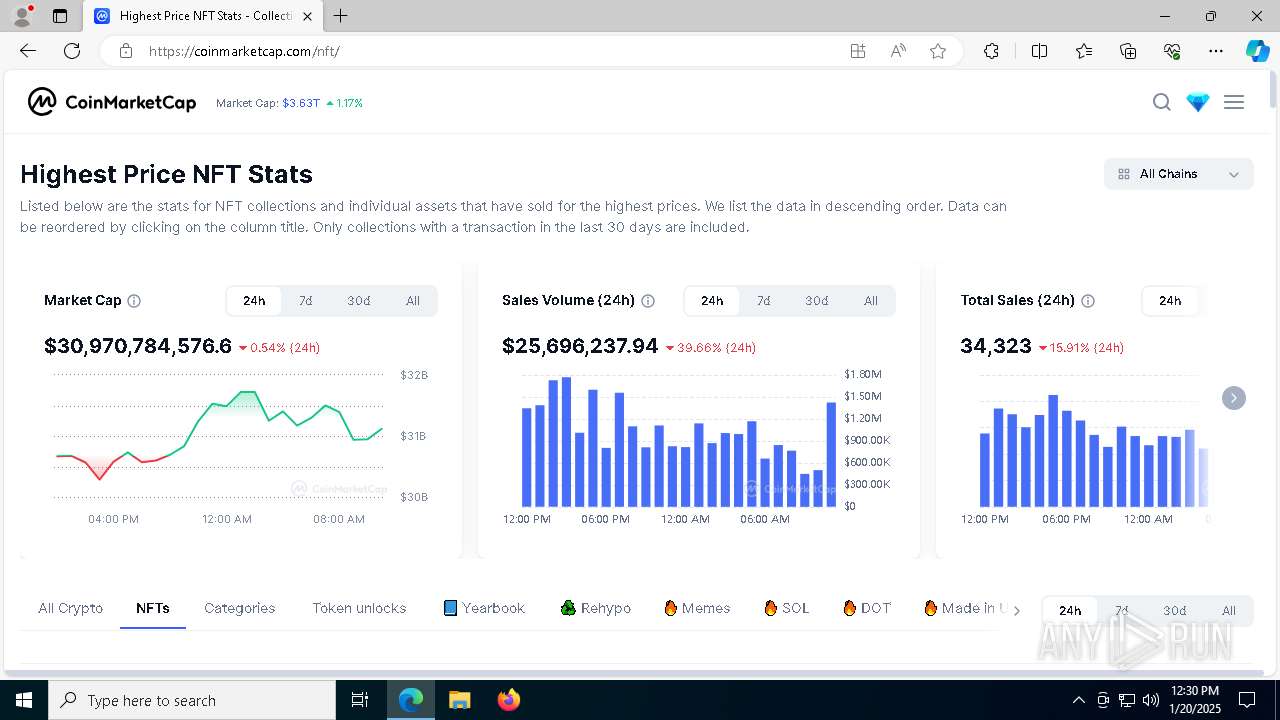
Task: Refresh the current page
Action: [x=72, y=51]
